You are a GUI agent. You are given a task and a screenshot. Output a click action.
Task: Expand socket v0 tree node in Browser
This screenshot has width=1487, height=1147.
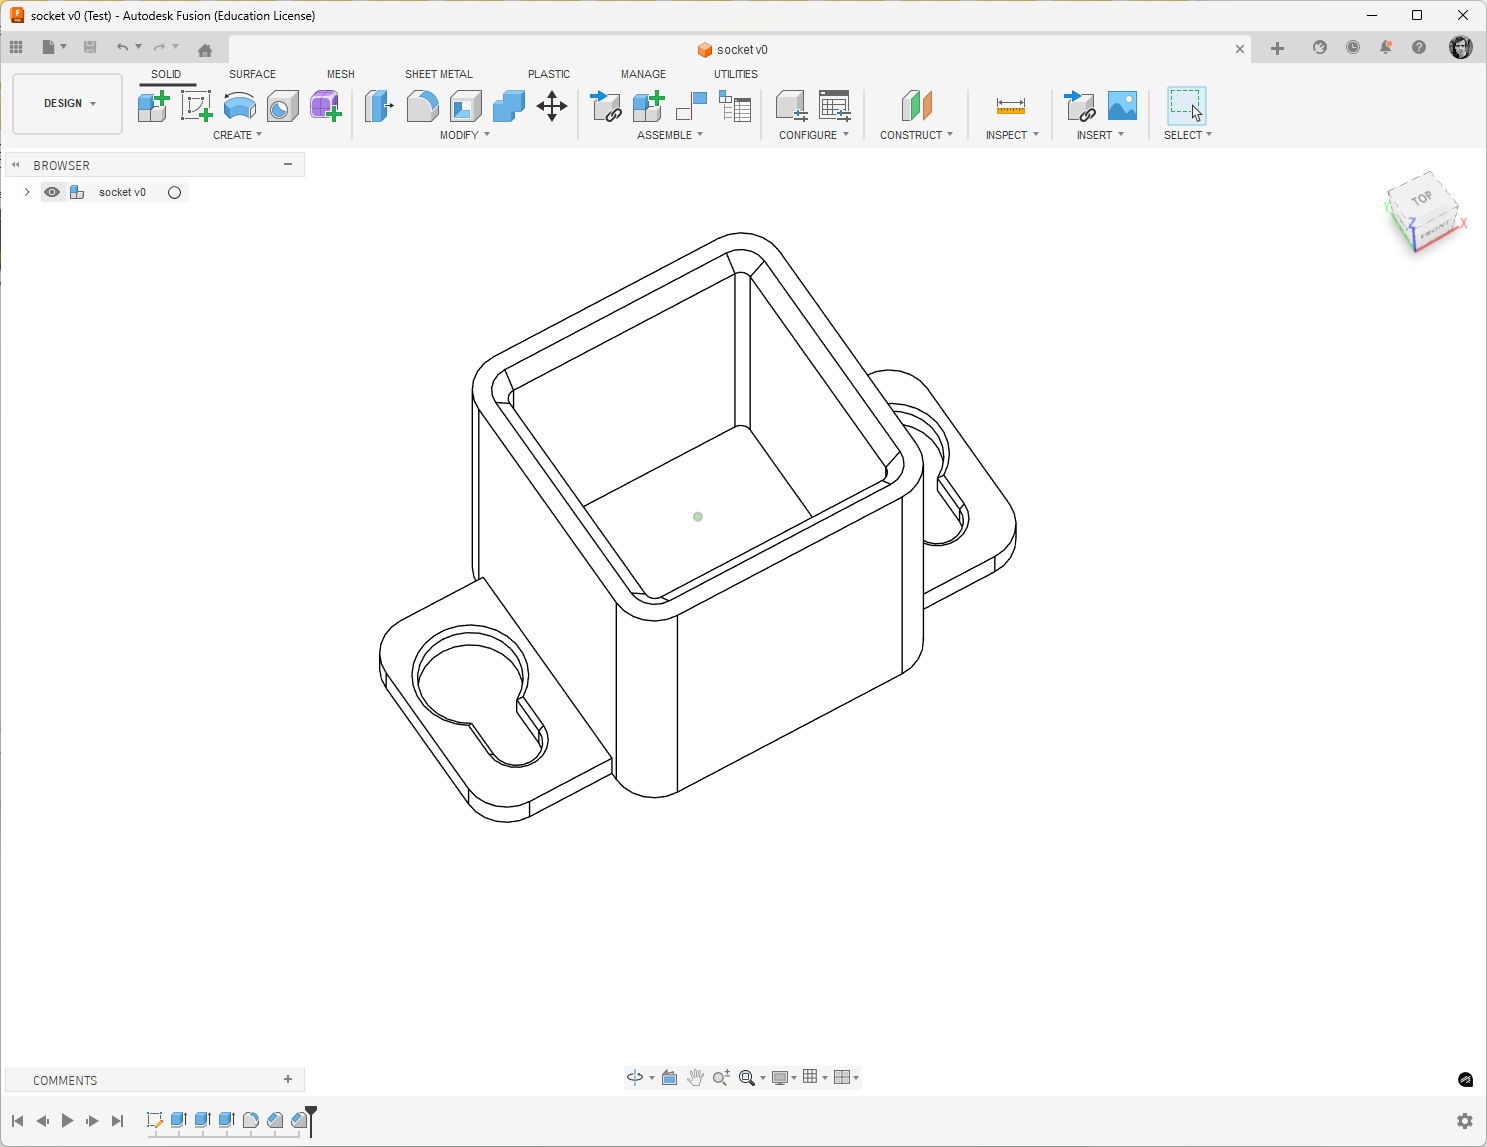pos(27,192)
